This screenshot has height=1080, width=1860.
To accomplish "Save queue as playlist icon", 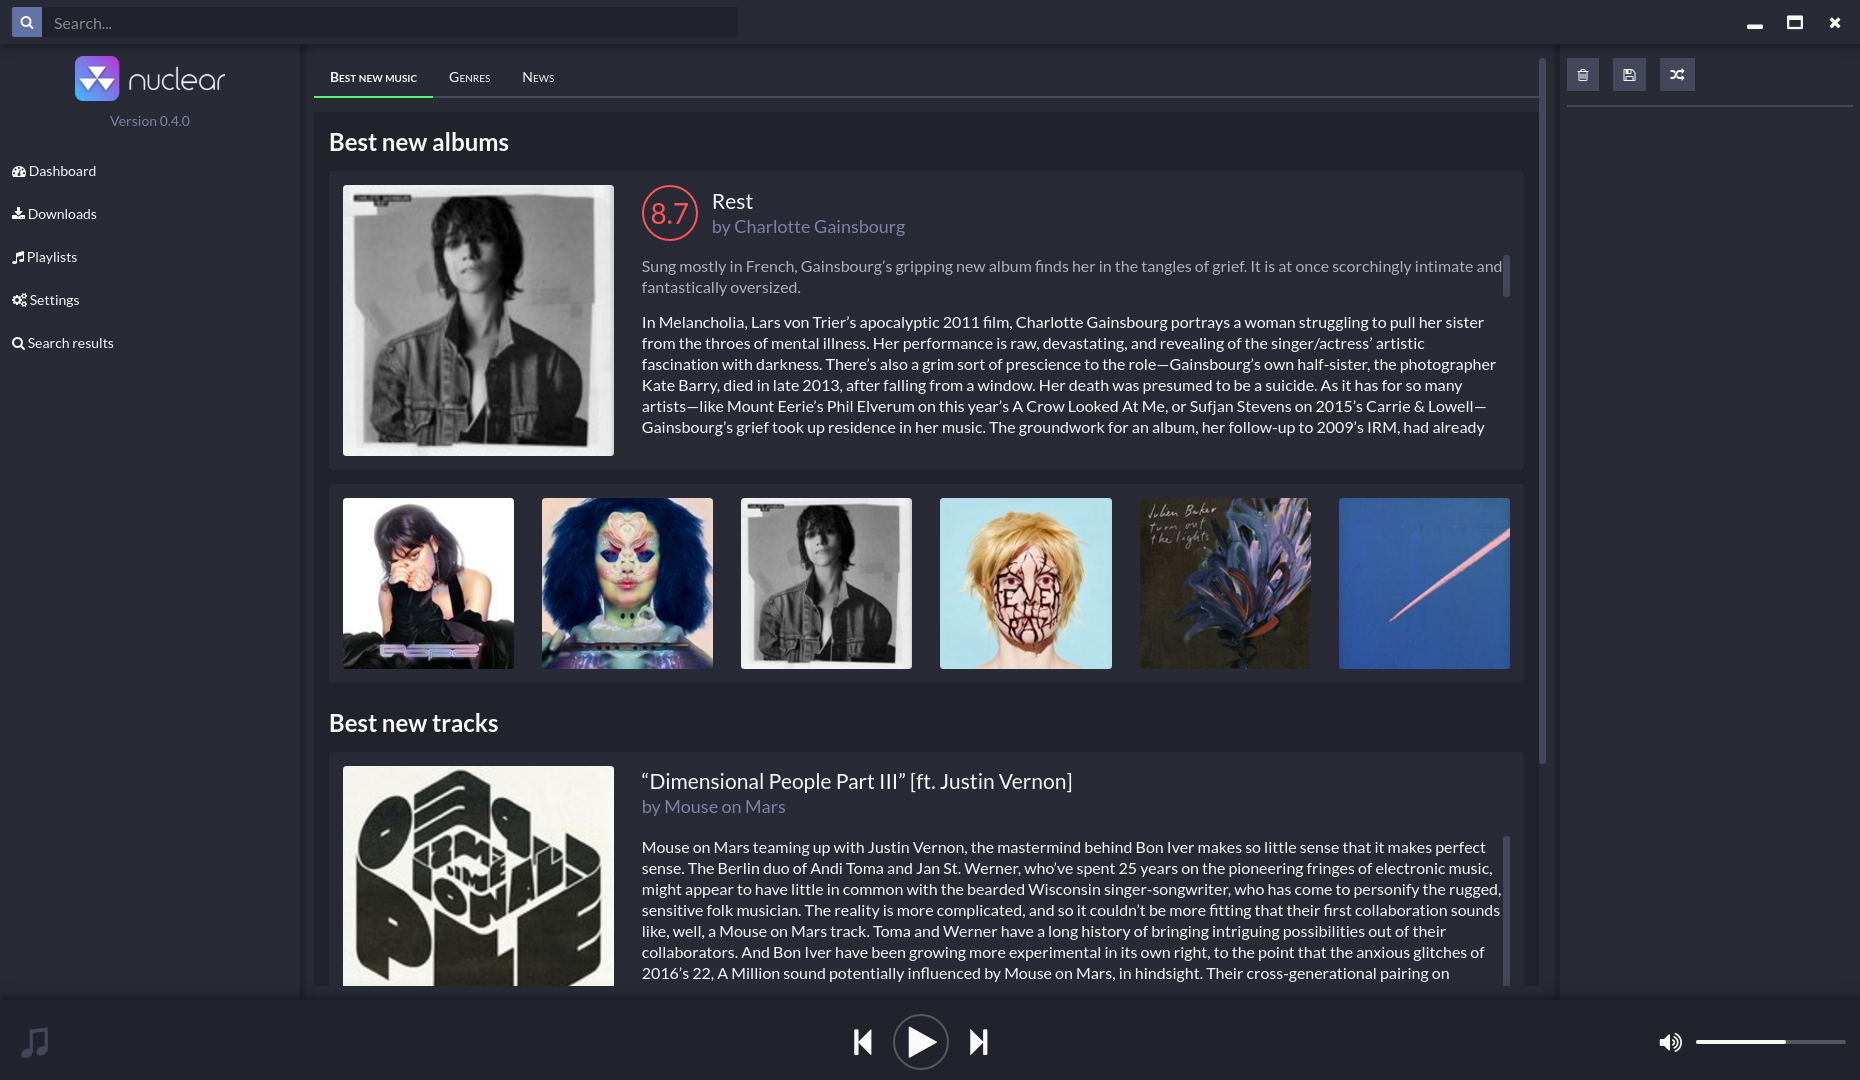I will [x=1629, y=75].
